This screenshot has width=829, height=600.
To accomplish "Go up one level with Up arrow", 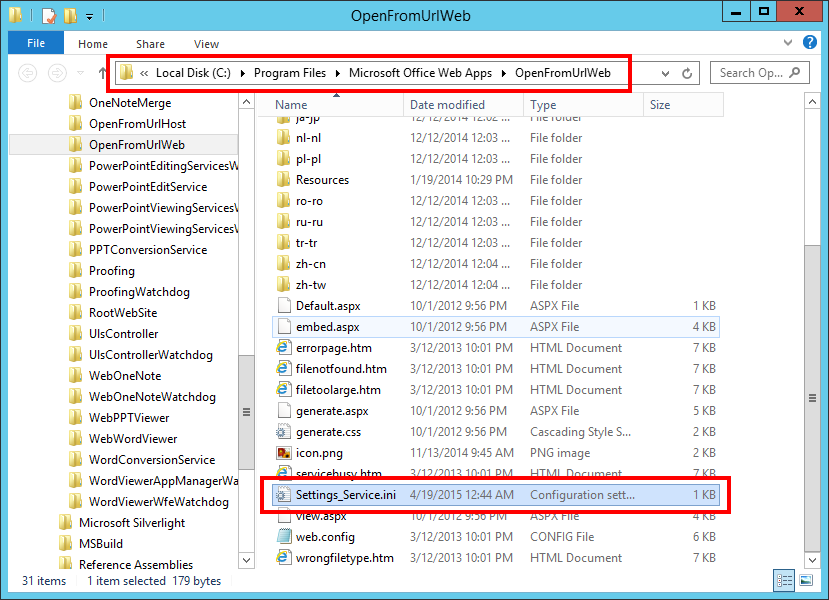I will coord(103,73).
